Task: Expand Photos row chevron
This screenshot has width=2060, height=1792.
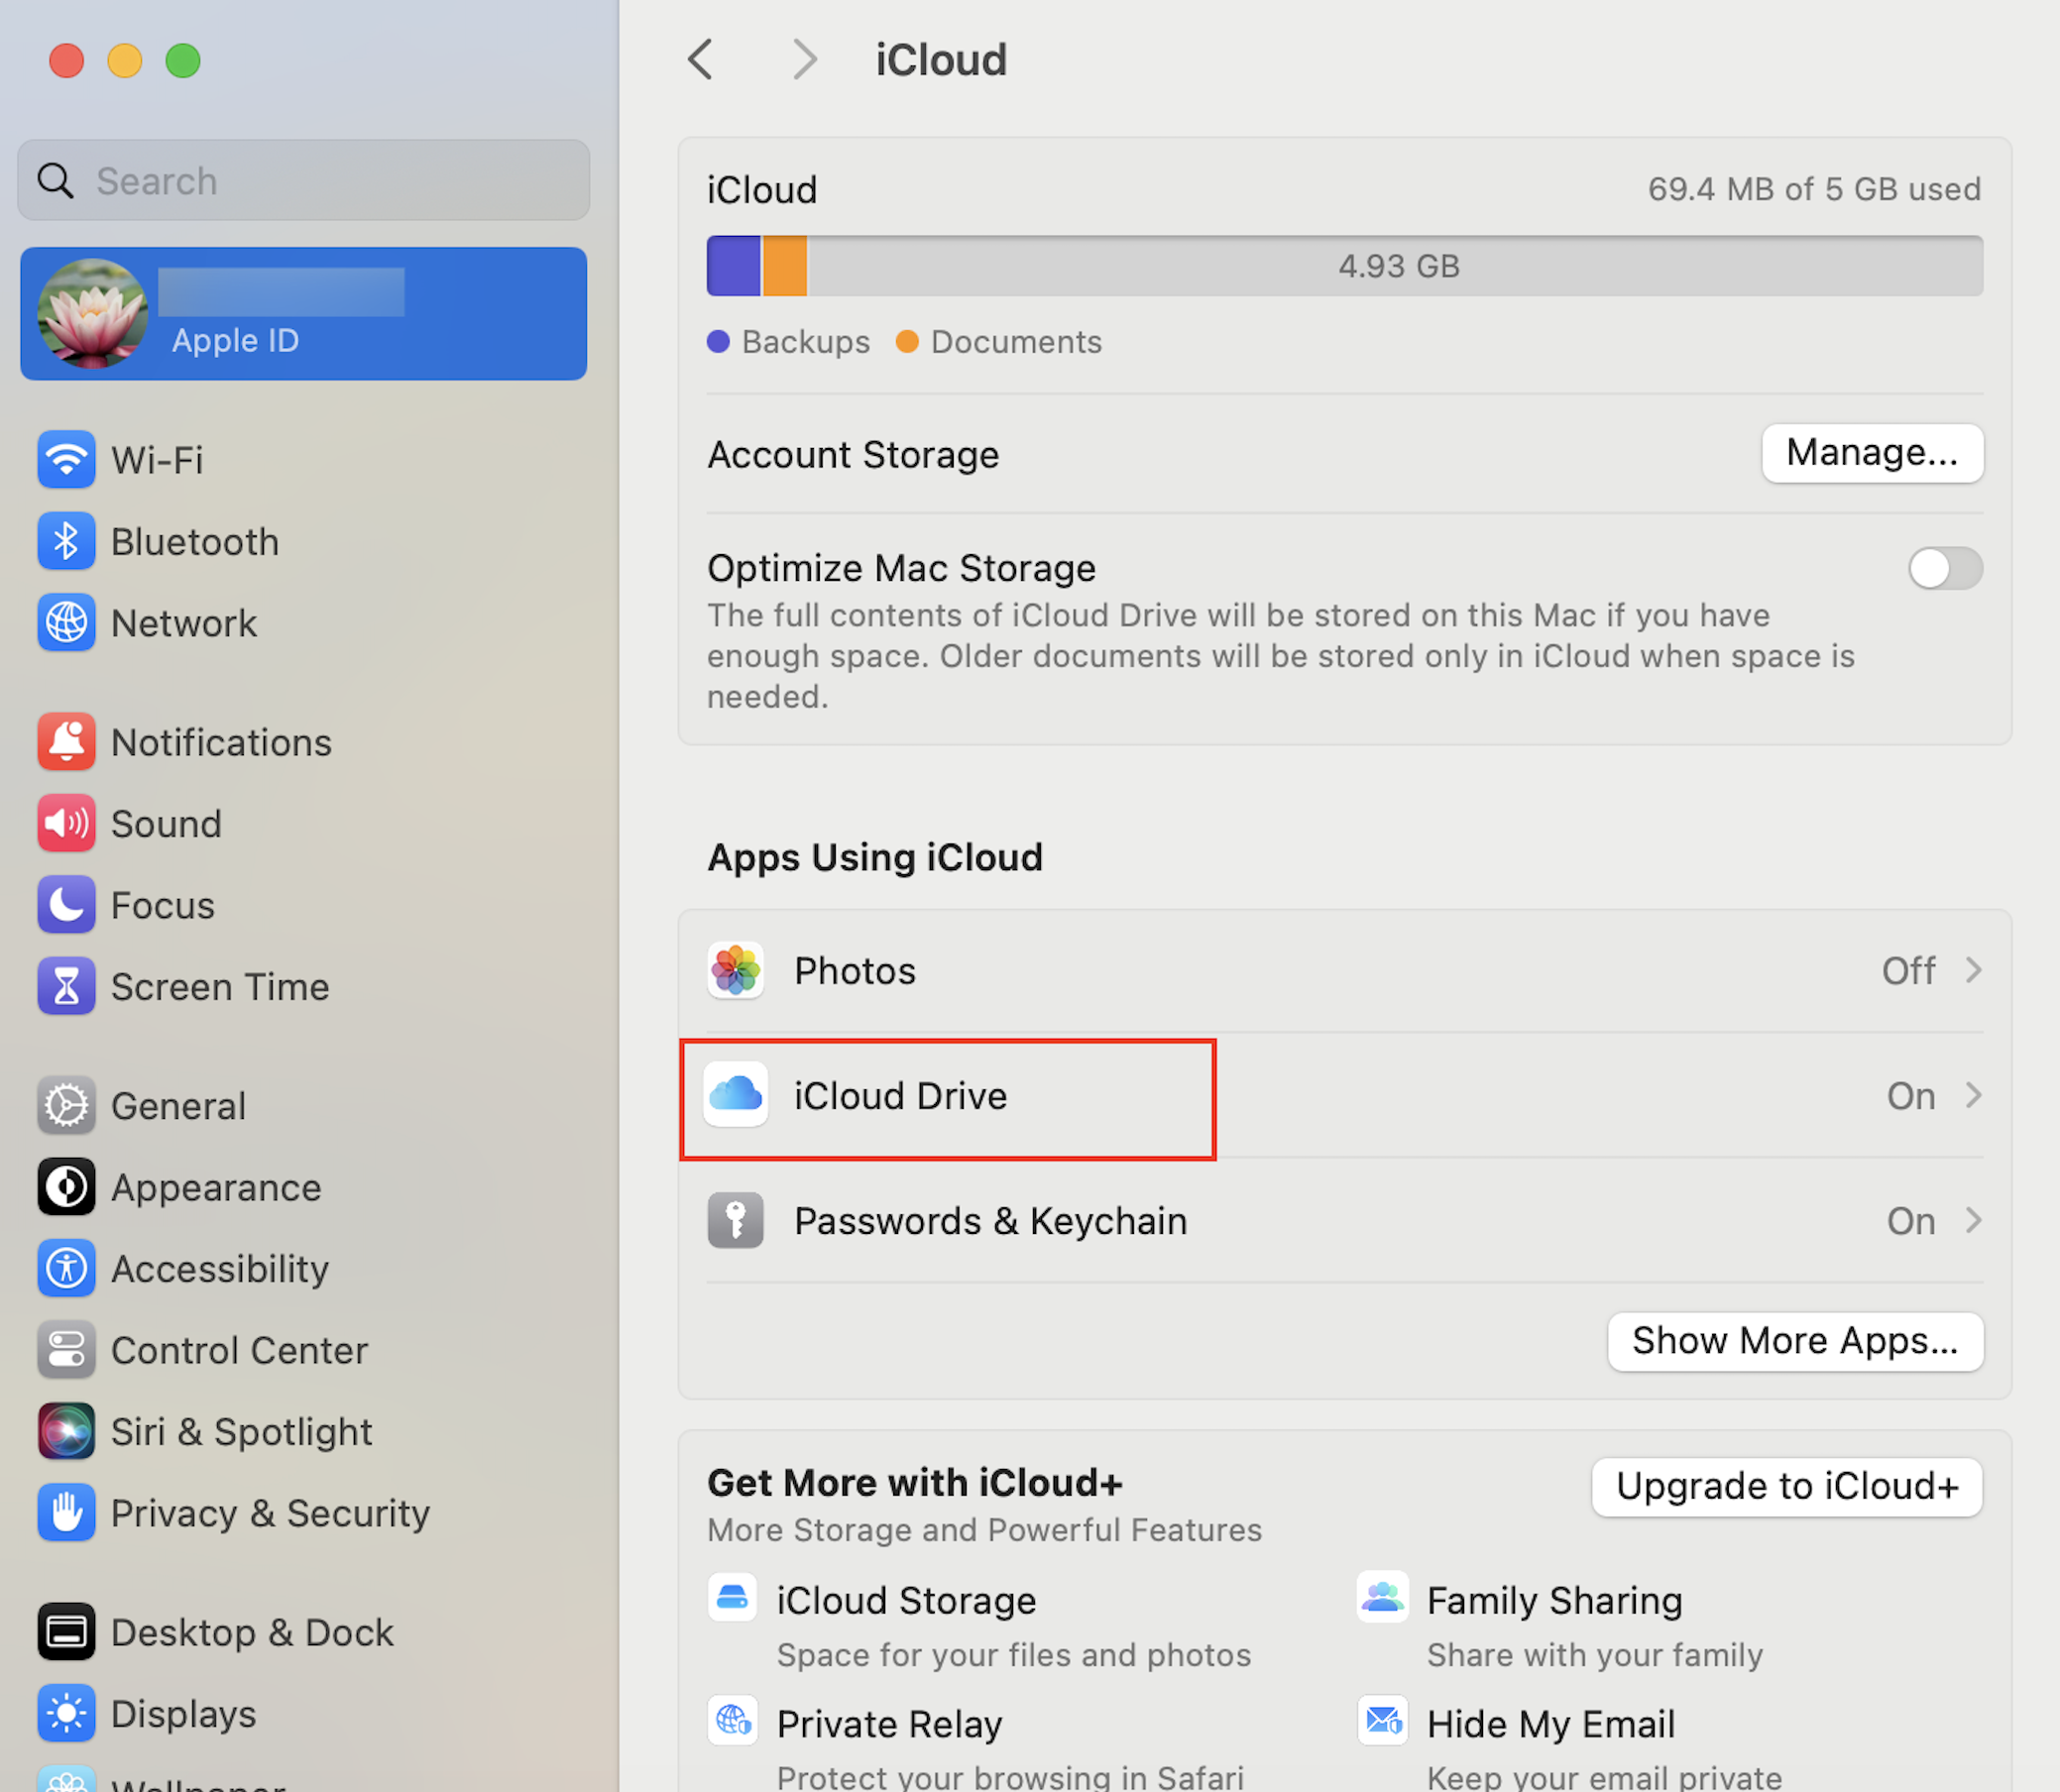Action: pos(1973,970)
